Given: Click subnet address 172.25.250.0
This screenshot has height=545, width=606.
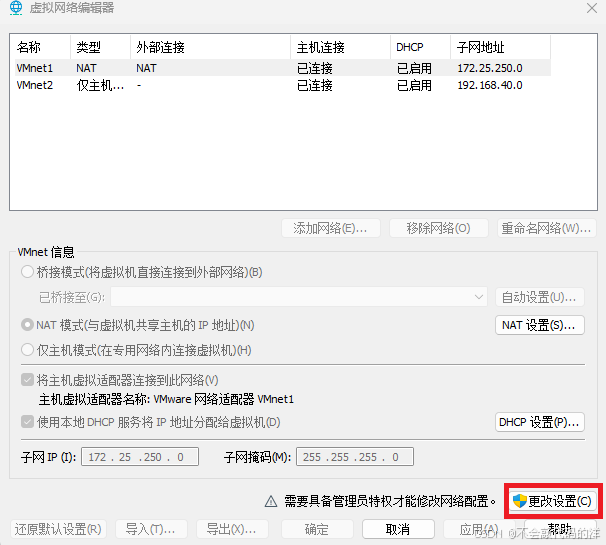Looking at the screenshot, I should tap(490, 68).
